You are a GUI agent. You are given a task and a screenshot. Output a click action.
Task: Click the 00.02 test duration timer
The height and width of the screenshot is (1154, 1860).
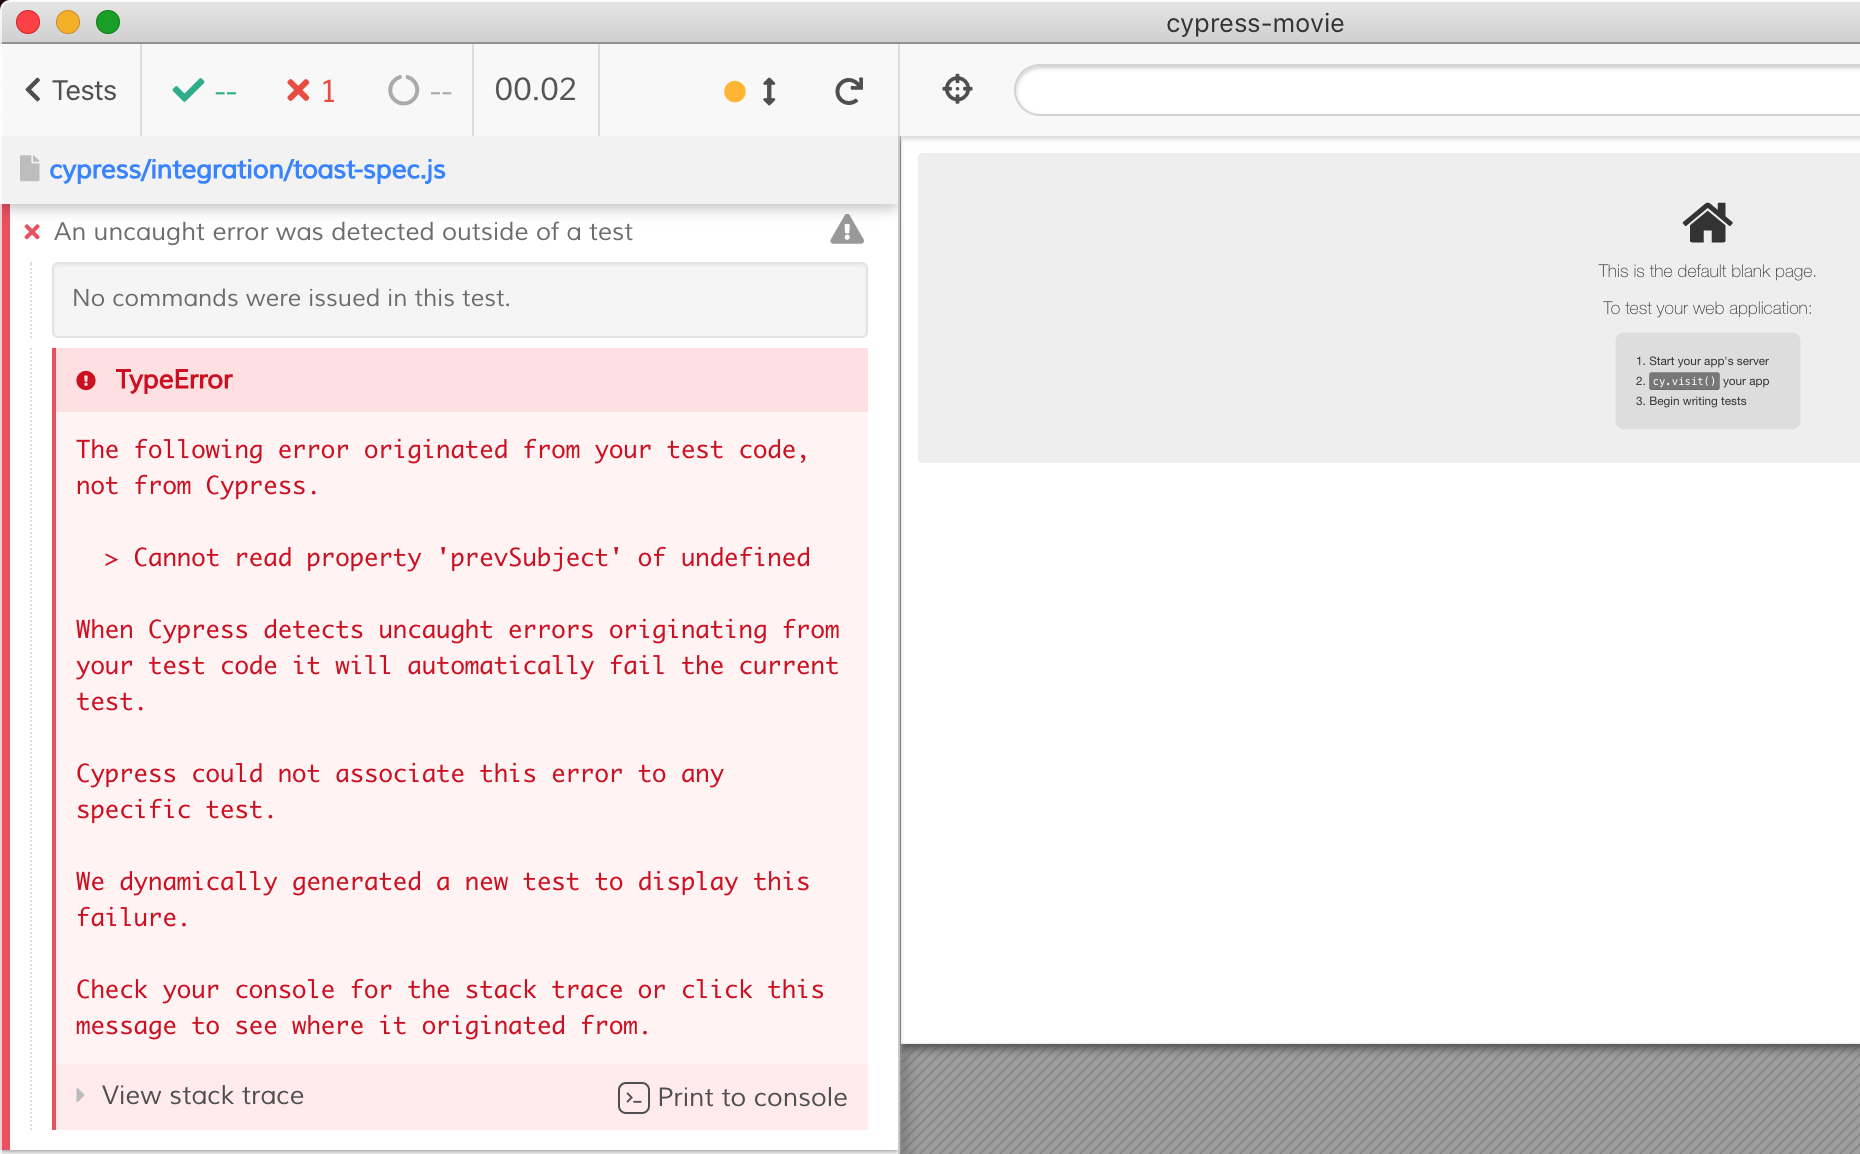tap(536, 90)
